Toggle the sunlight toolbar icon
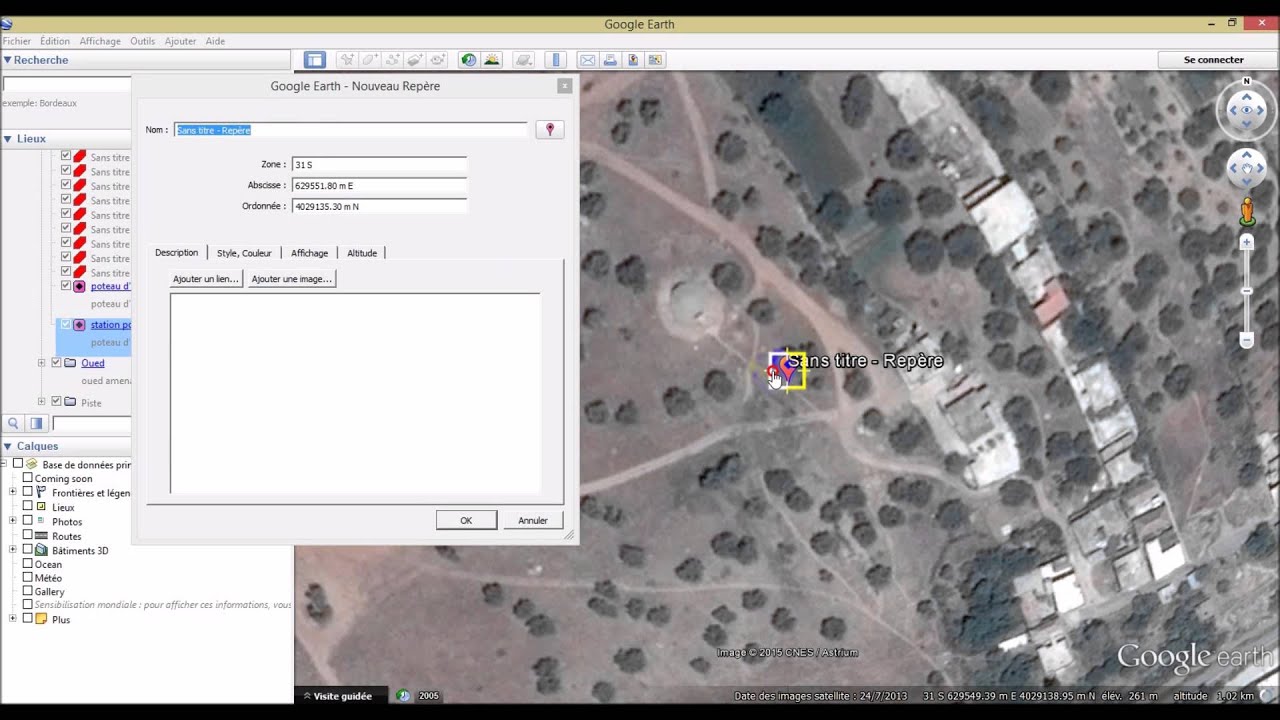The image size is (1280, 720). [x=491, y=60]
